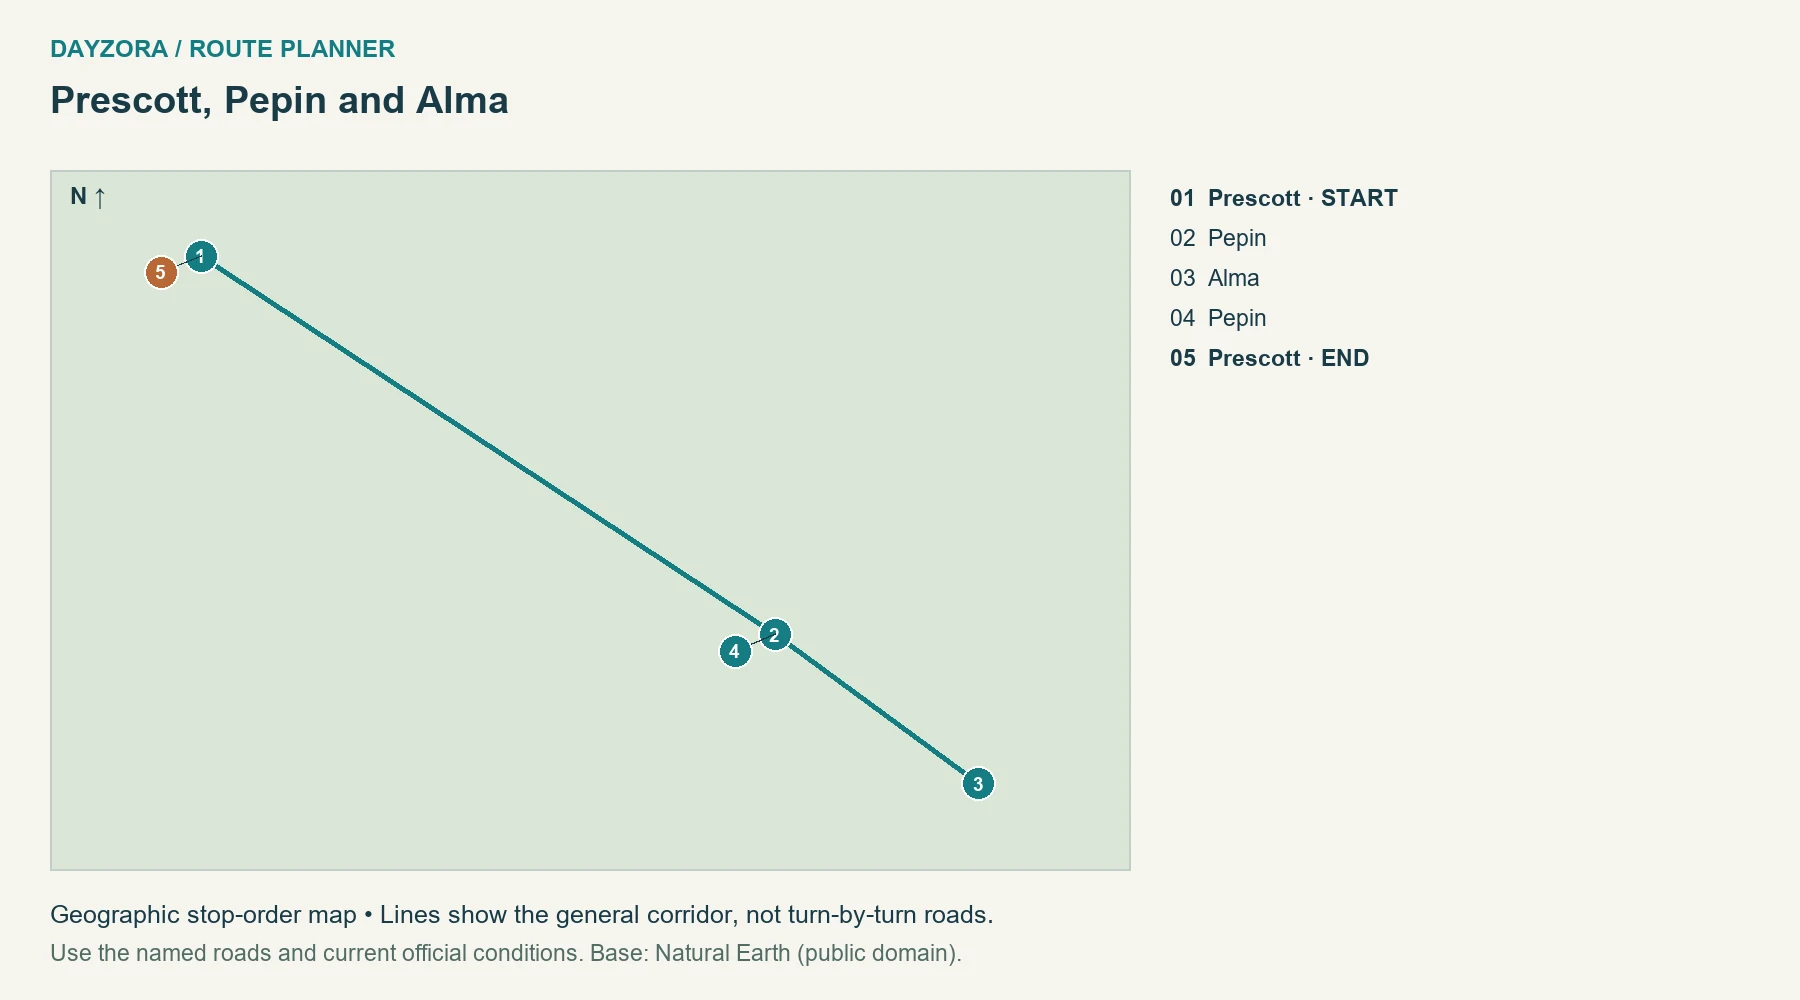Screen dimensions: 1800x1000
Task: Click the north arrow compass indicator
Action: point(88,197)
